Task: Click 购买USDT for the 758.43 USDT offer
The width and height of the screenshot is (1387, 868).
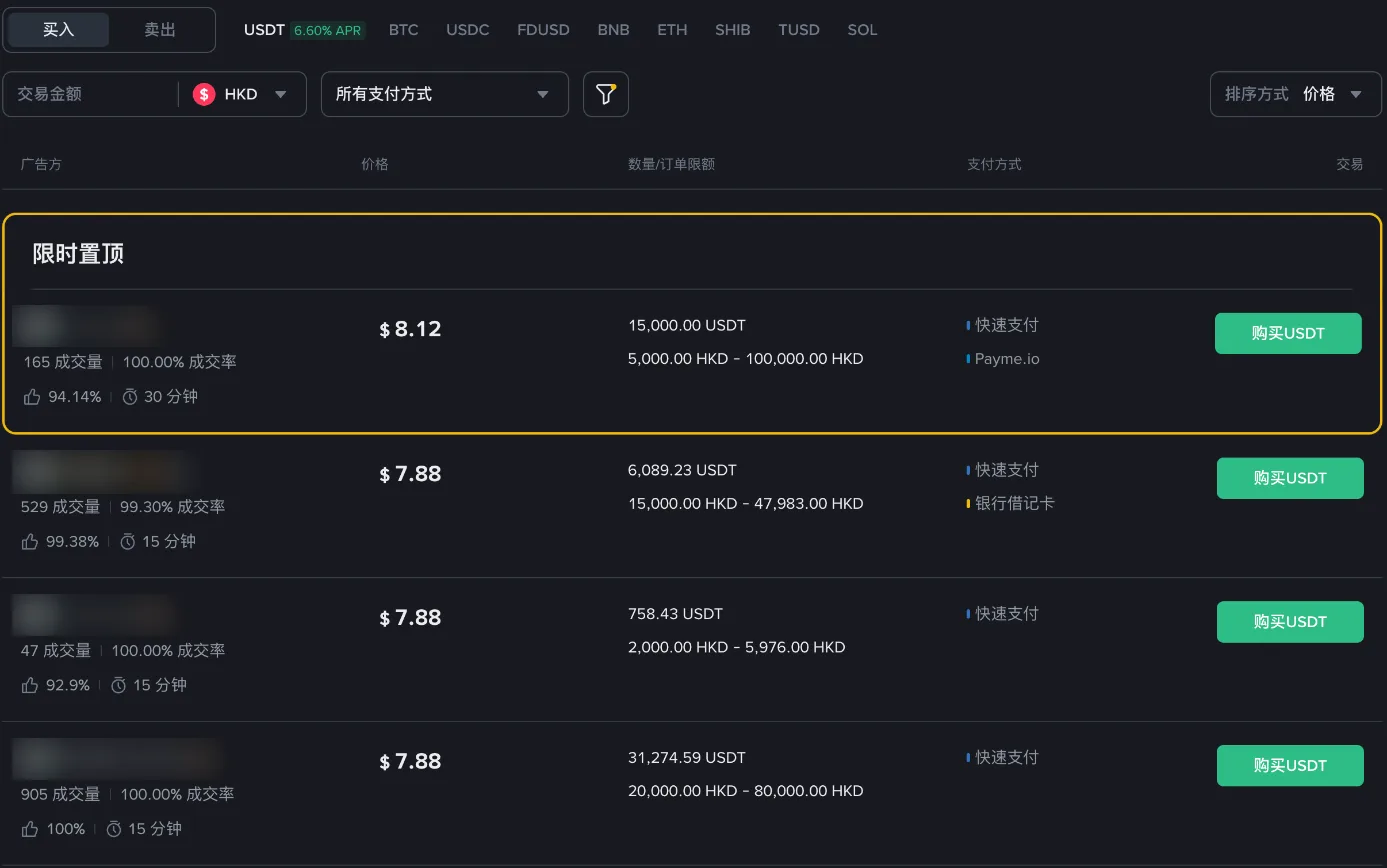Action: 1290,622
